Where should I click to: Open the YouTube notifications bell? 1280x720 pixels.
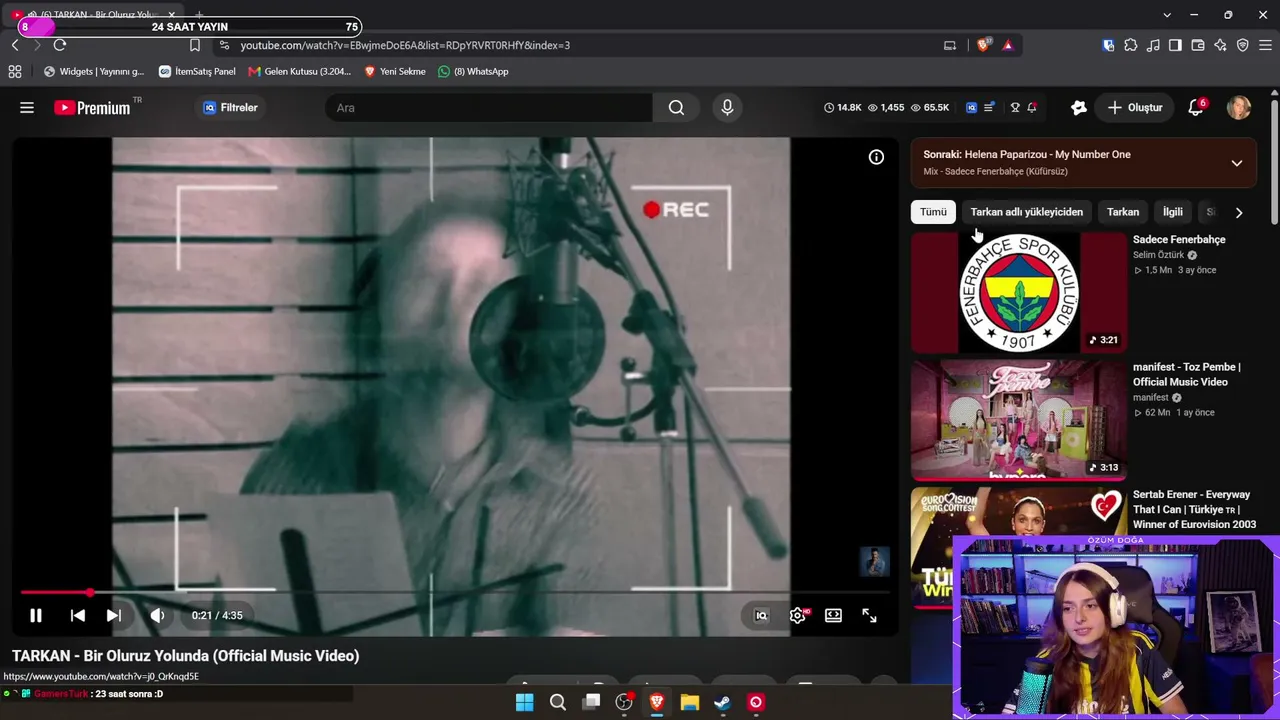pyautogui.click(x=1195, y=108)
